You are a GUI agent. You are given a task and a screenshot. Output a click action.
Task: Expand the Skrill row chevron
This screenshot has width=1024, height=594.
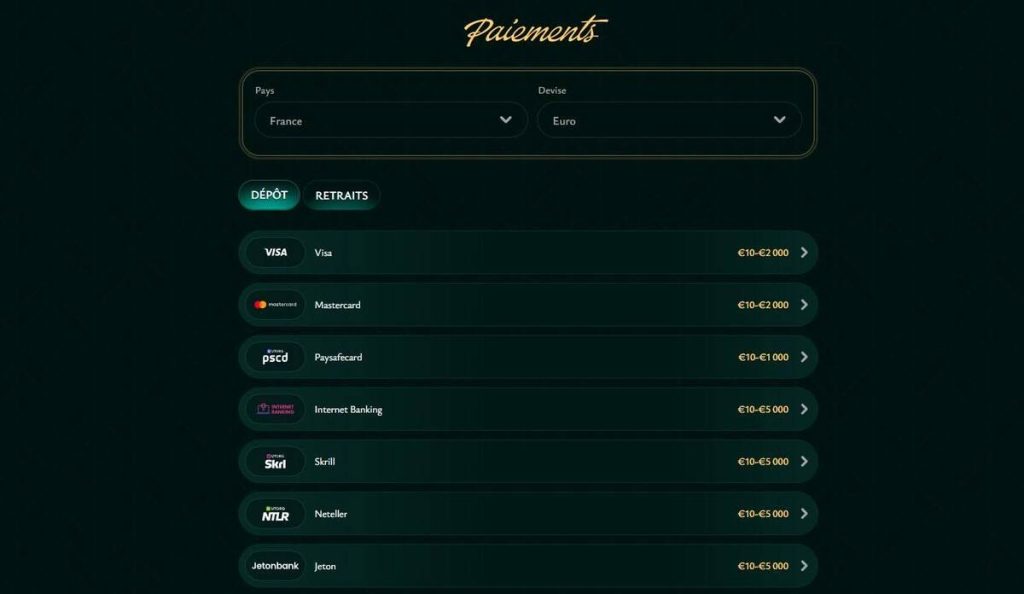(x=804, y=462)
